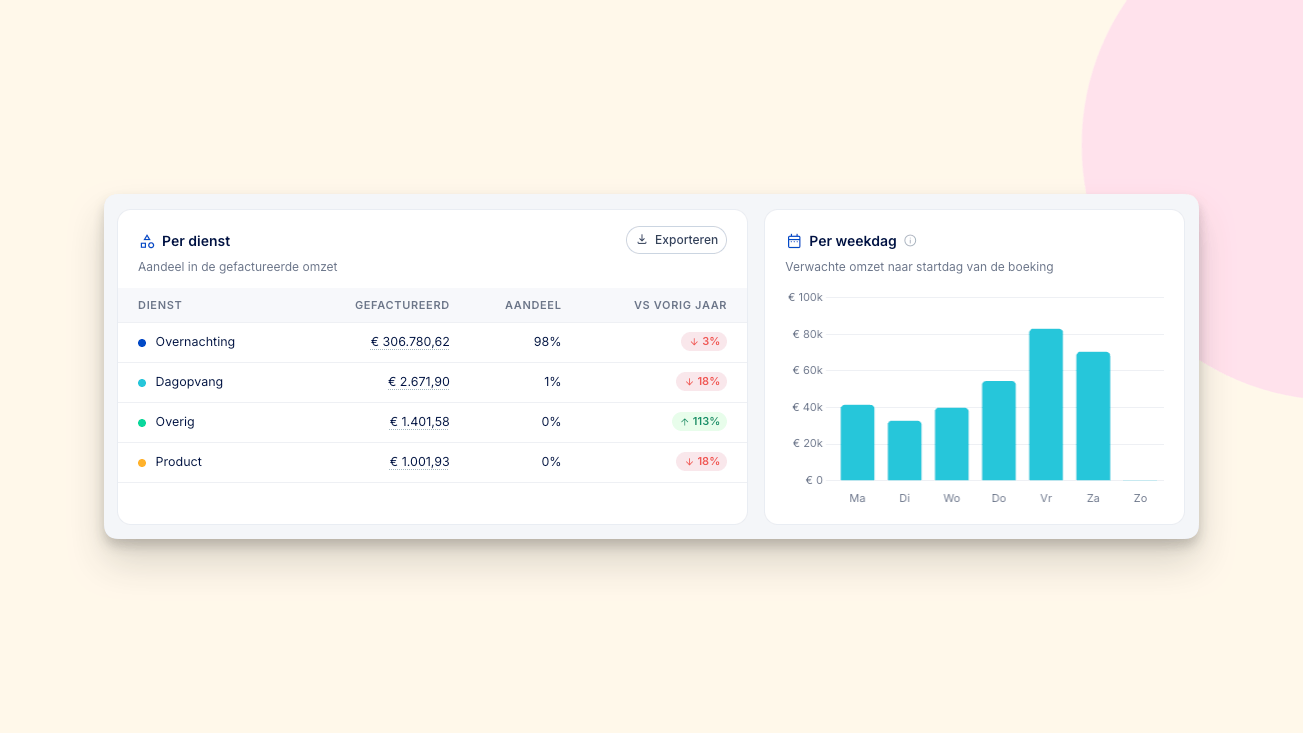Click the Product 18% down badge
The width and height of the screenshot is (1303, 733).
tap(701, 462)
